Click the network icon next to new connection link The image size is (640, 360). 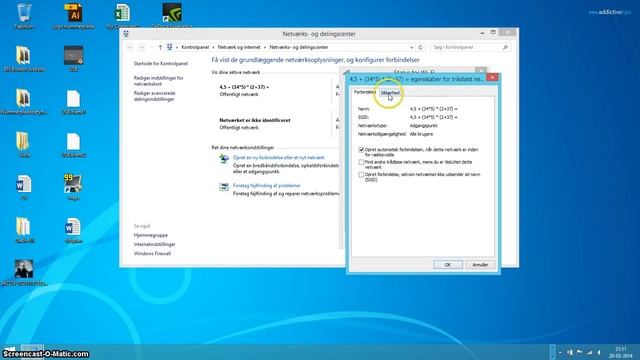pos(224,159)
